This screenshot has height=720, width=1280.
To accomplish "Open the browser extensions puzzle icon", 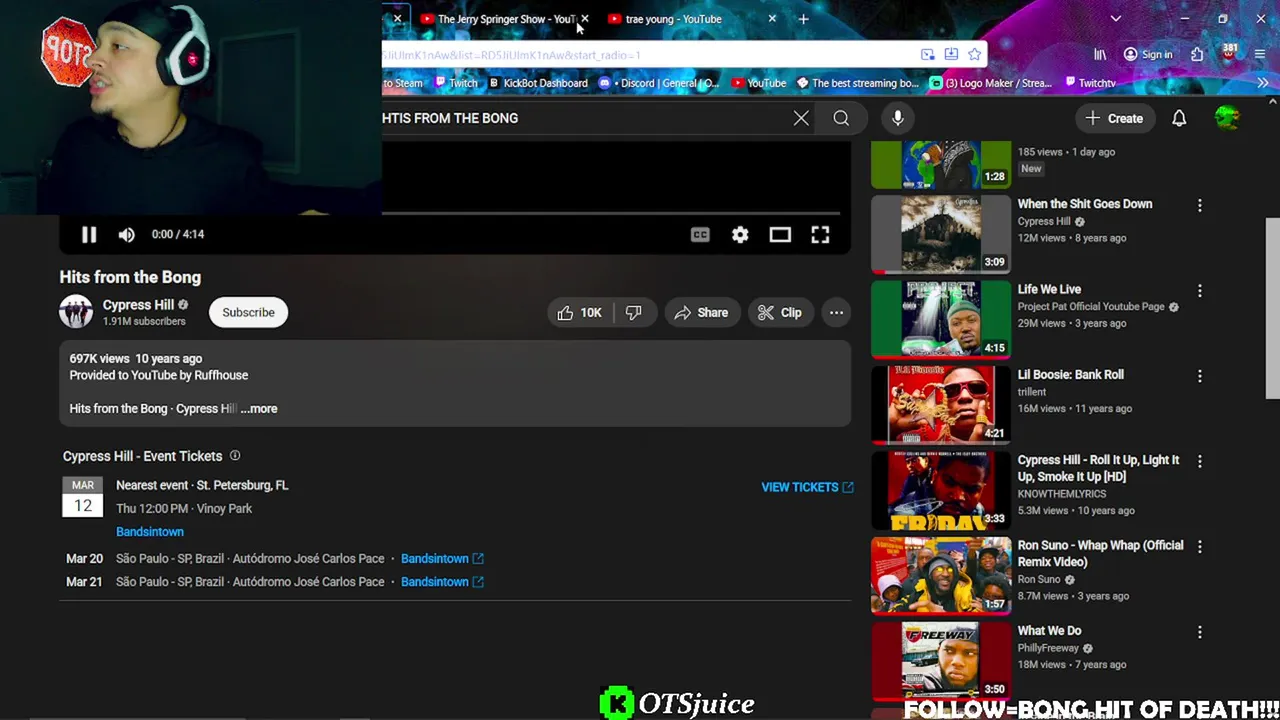I will click(1197, 55).
